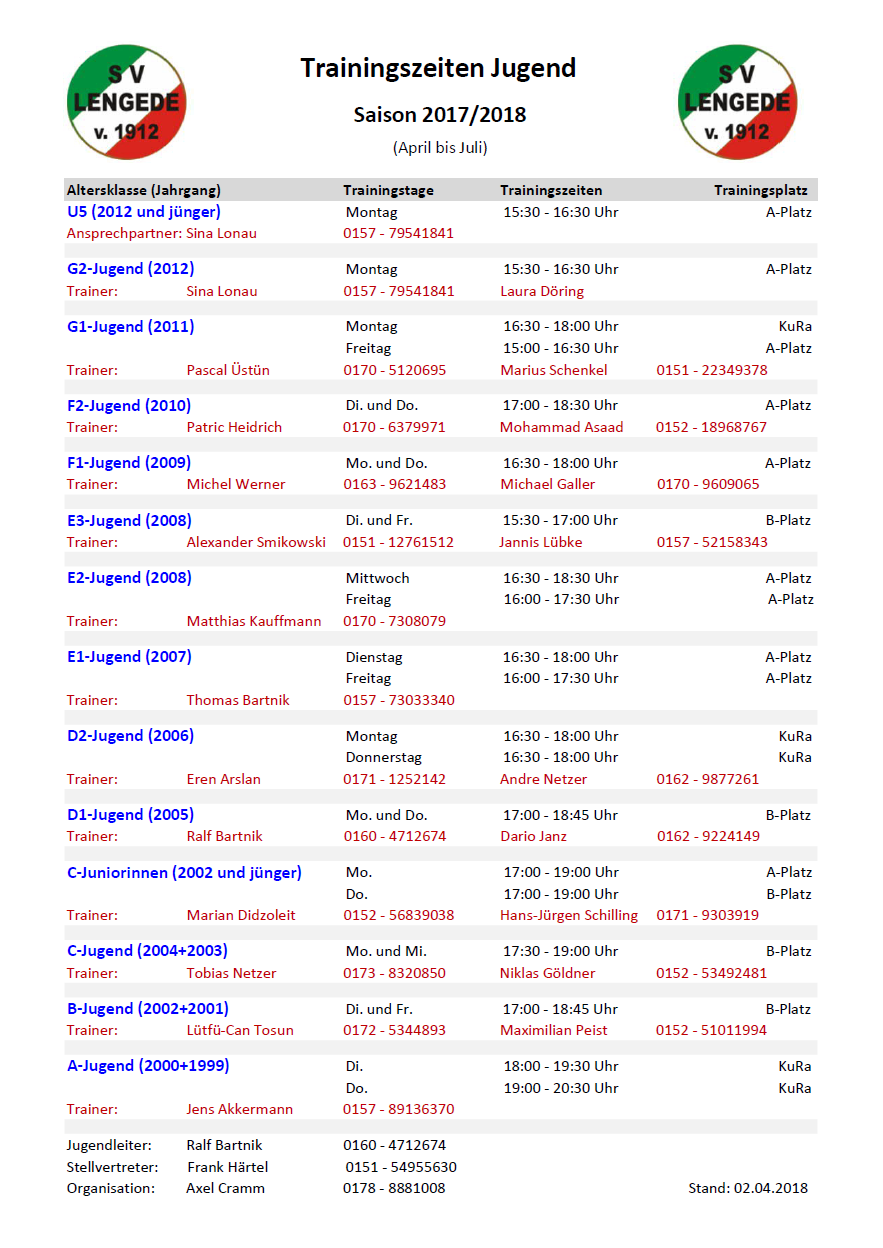The image size is (883, 1248).
Task: Select Jens Akkermann's phone number 0157 - 89136370
Action: point(398,1109)
